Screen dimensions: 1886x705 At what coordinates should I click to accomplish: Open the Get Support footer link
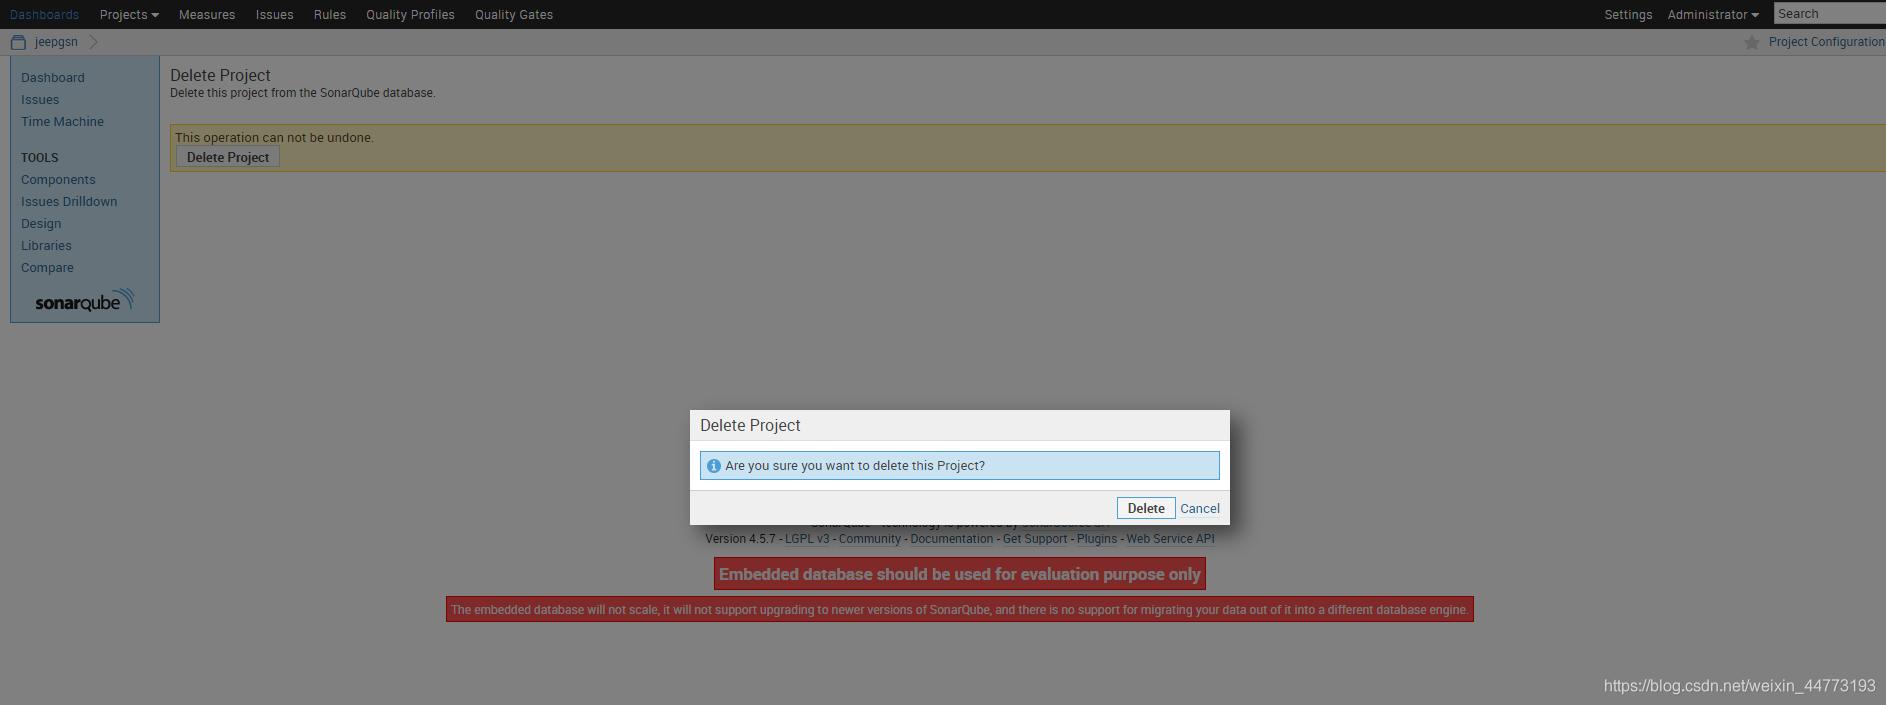[x=1035, y=539]
